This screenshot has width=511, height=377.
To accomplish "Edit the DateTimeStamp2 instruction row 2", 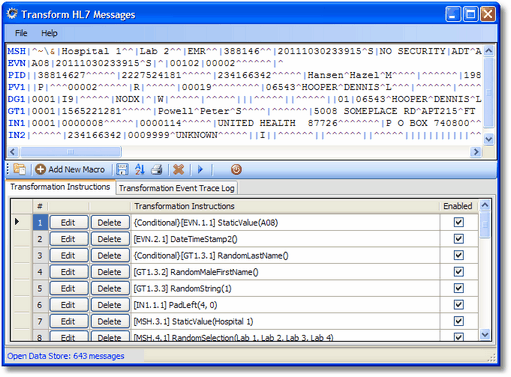I will [68, 239].
